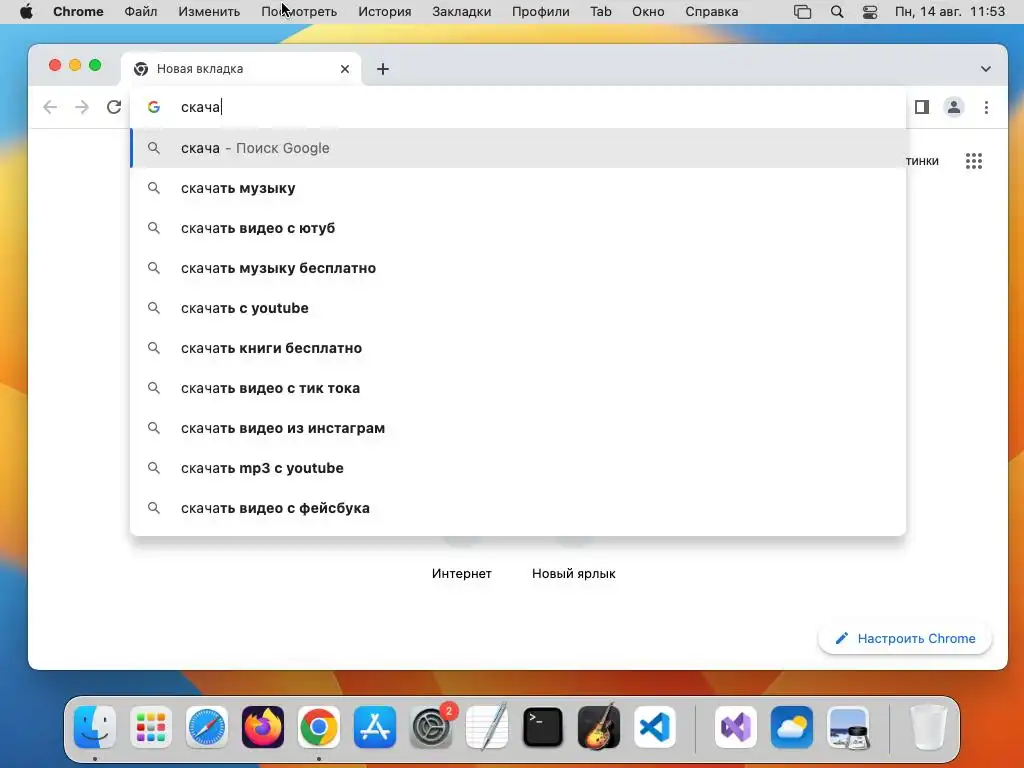Open Spotlight search in menu bar
This screenshot has width=1024, height=768.
click(837, 12)
